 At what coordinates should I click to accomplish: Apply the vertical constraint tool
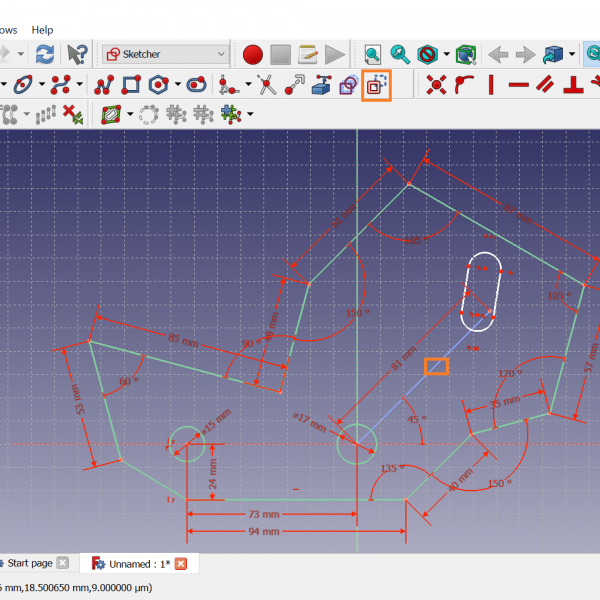[x=490, y=85]
